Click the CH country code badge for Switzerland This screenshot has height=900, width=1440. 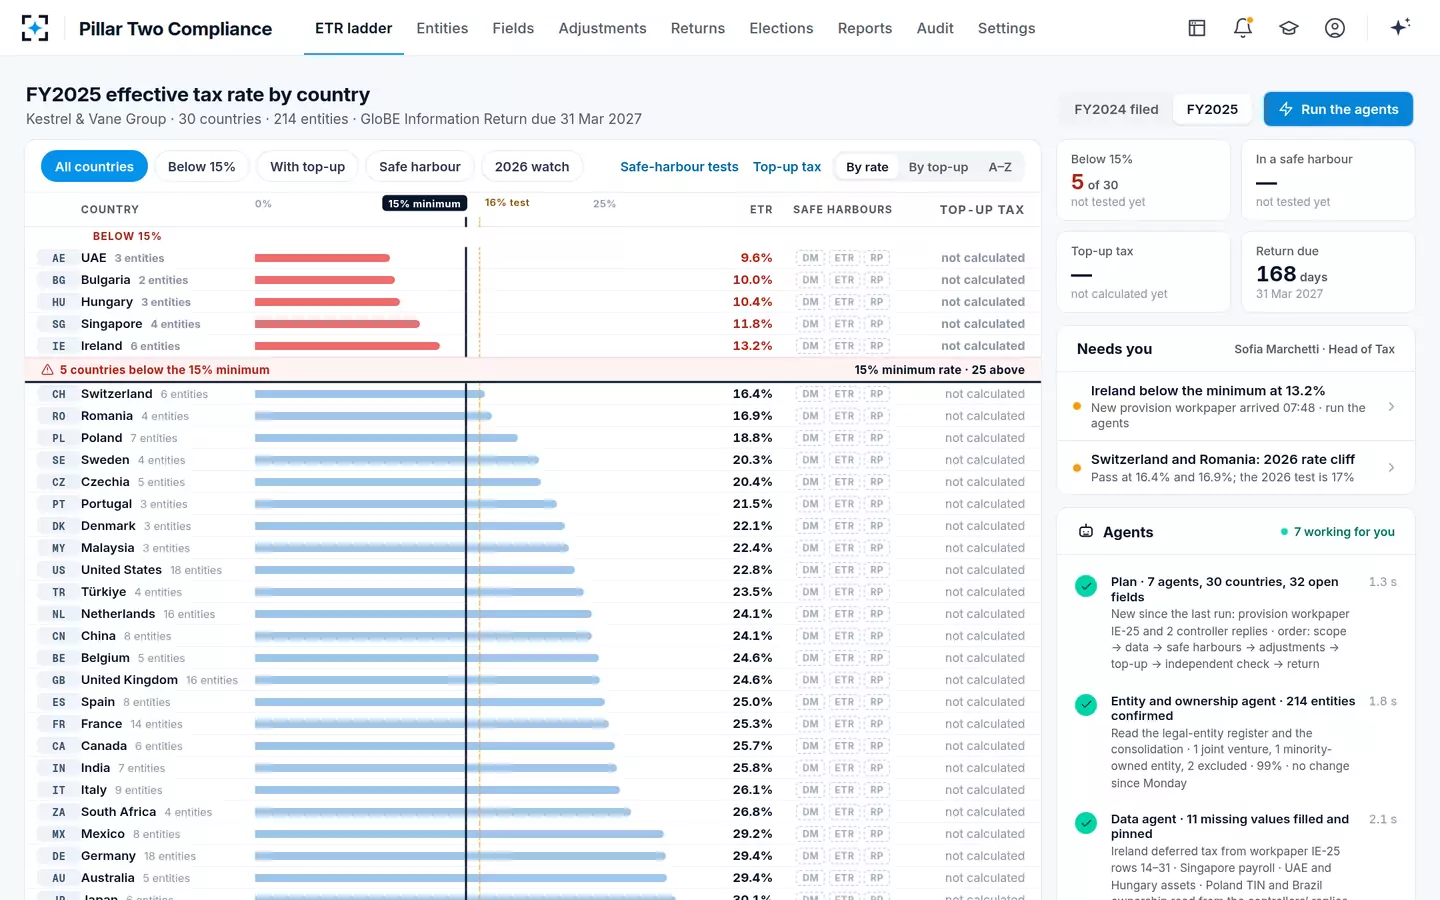coord(59,394)
